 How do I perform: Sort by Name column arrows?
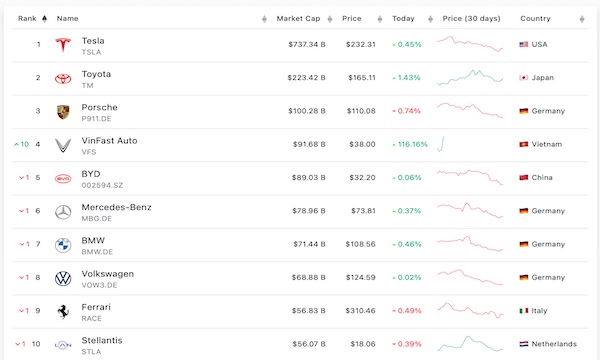coord(264,19)
